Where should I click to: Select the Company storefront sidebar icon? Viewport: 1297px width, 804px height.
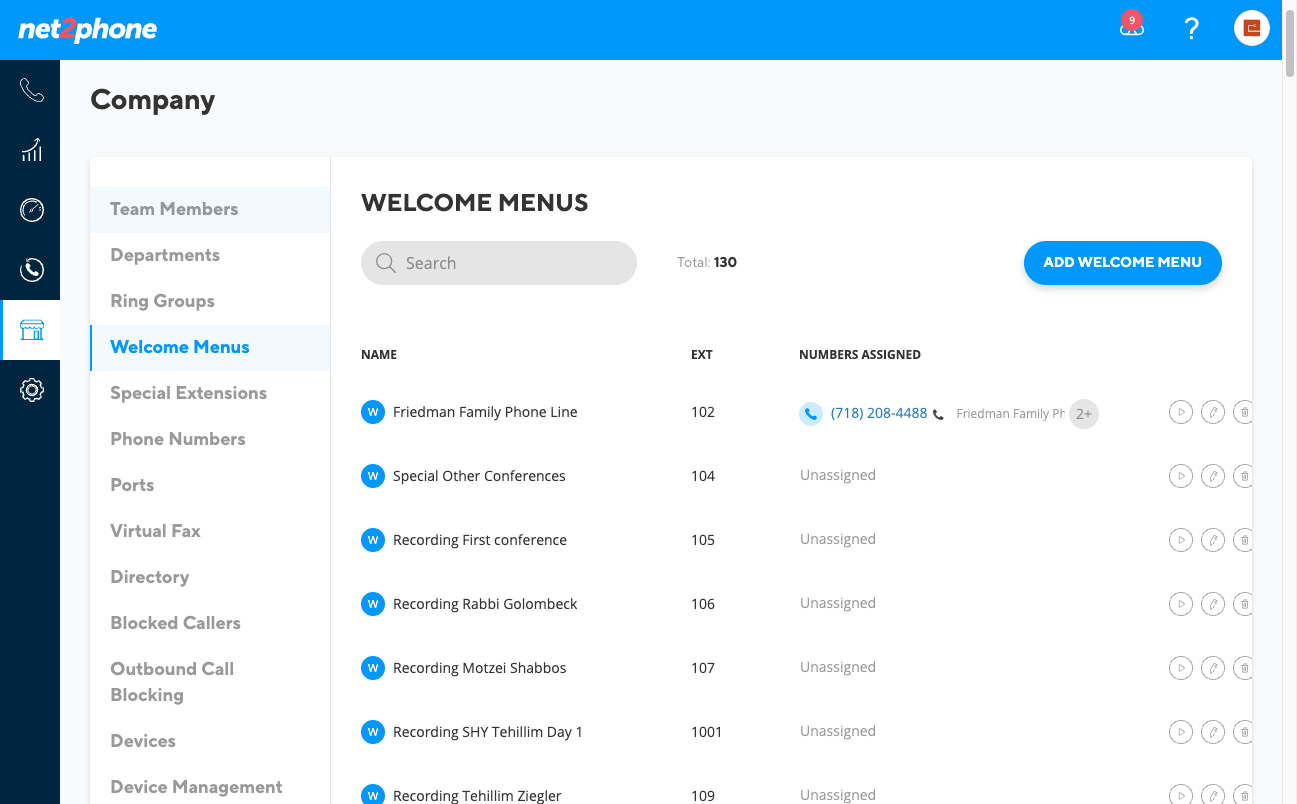31,330
